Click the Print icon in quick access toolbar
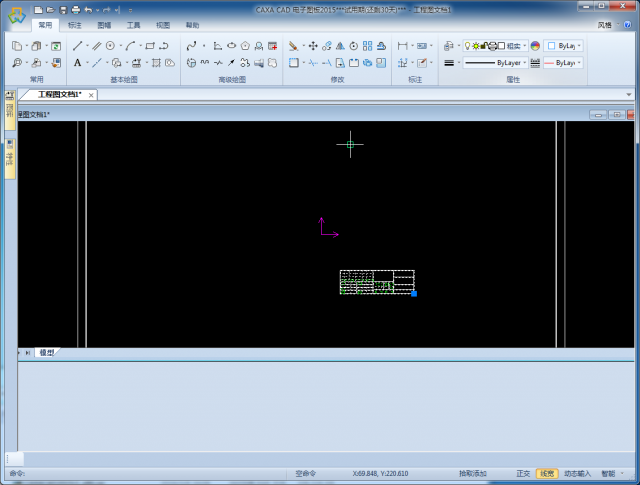The width and height of the screenshot is (640, 485). click(x=75, y=9)
